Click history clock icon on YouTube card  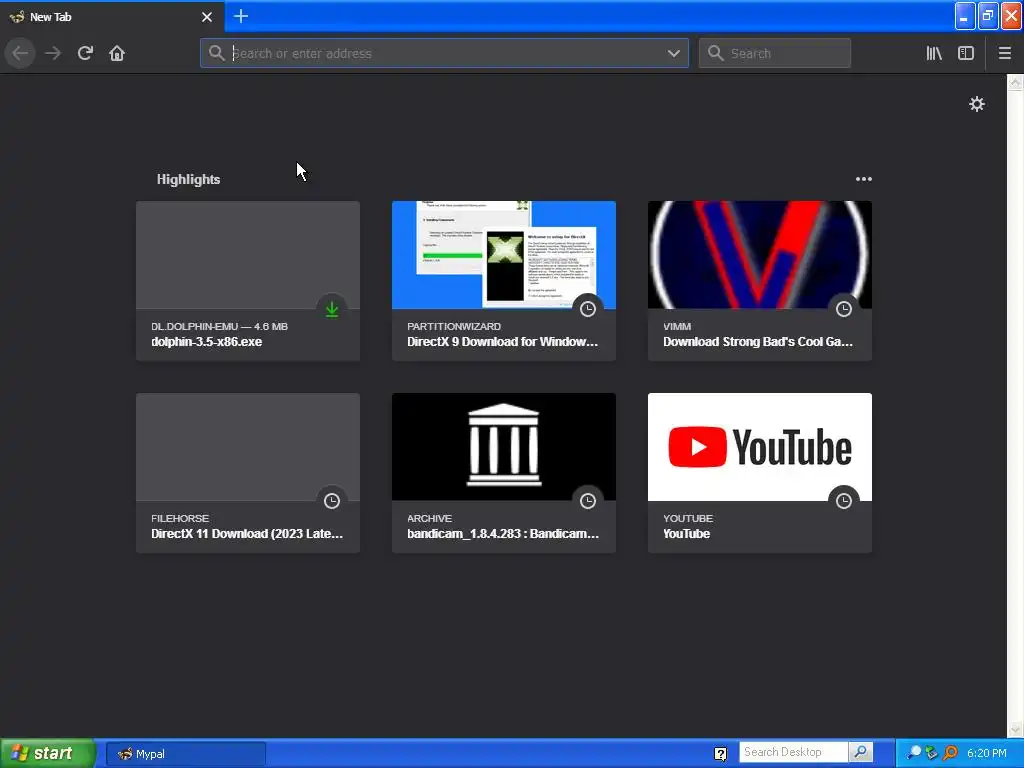(844, 501)
